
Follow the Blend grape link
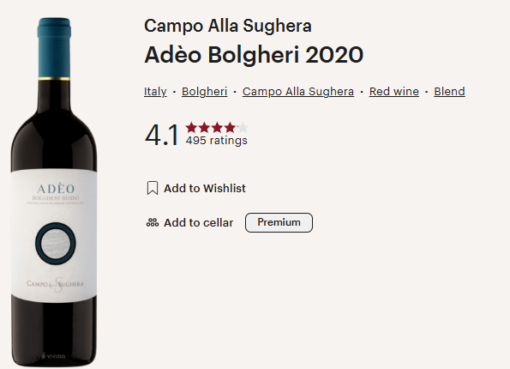[449, 91]
